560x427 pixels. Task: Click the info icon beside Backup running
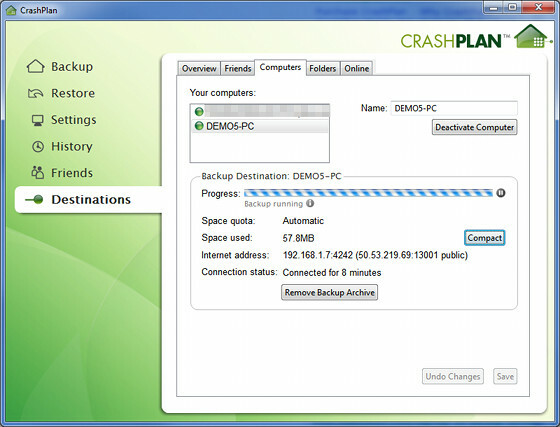tap(310, 204)
